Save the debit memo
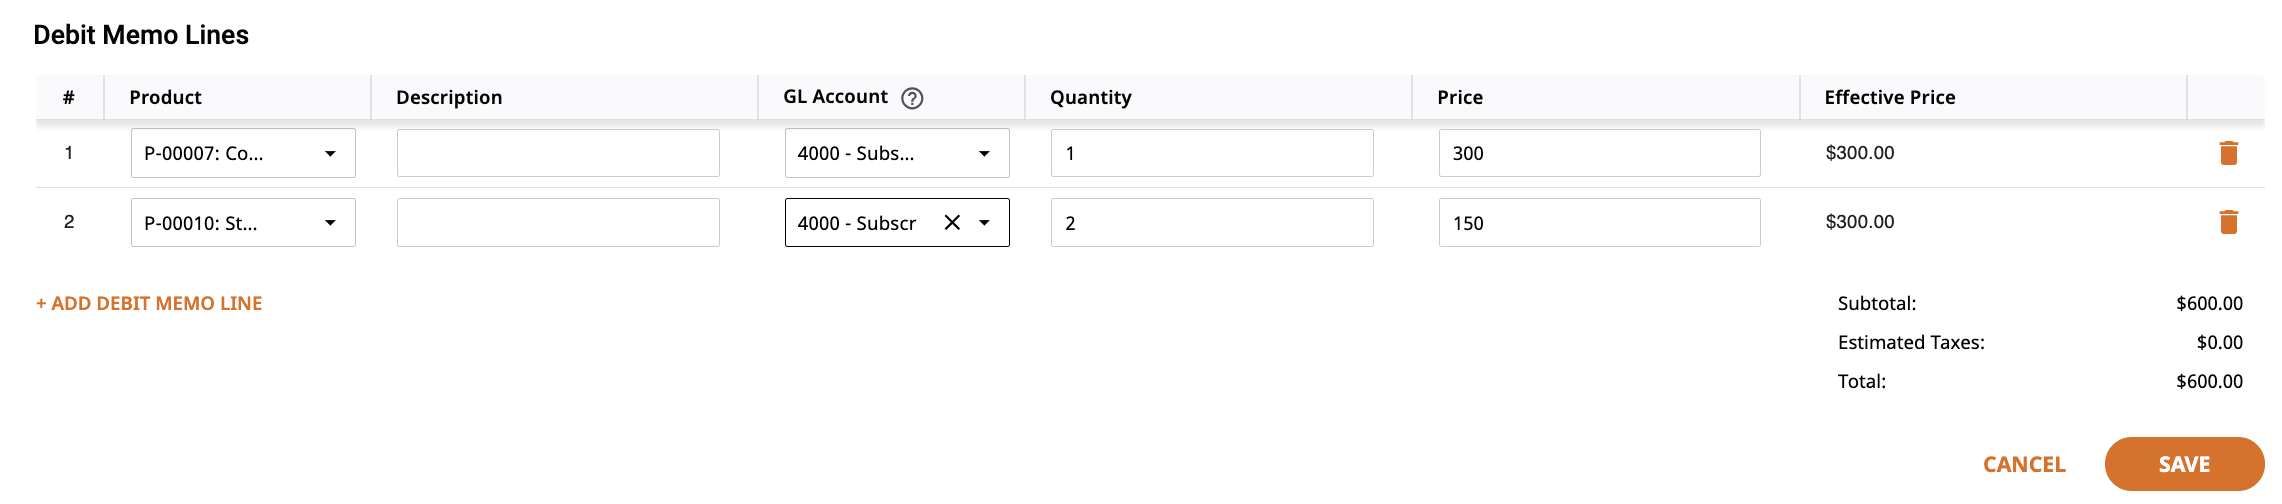This screenshot has height=504, width=2282. tap(2184, 464)
